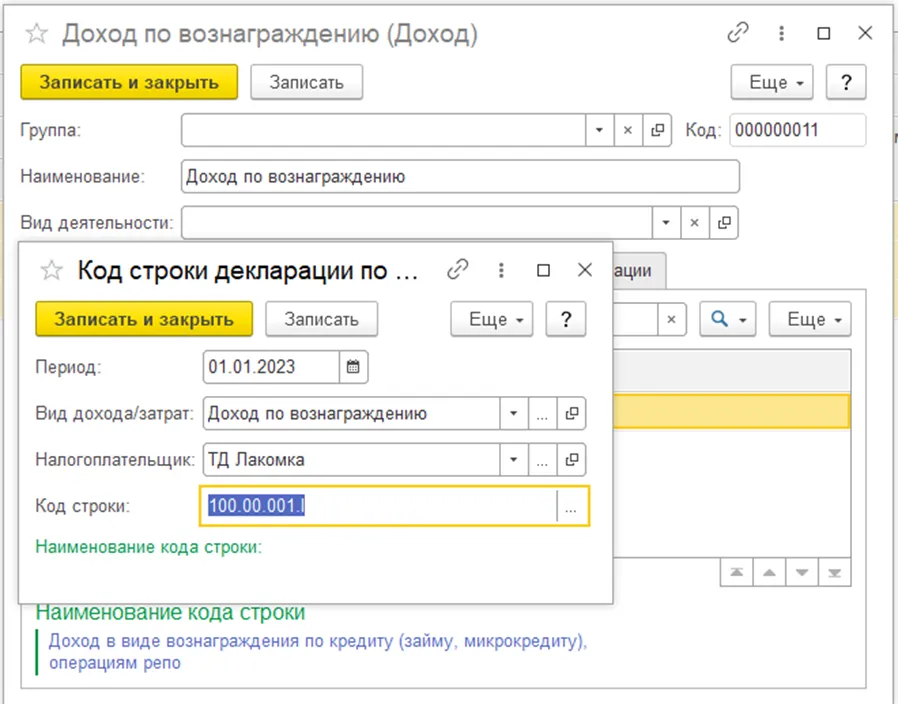Open the Вид дохода/затрат item card
Image resolution: width=898 pixels, height=704 pixels.
(x=572, y=413)
